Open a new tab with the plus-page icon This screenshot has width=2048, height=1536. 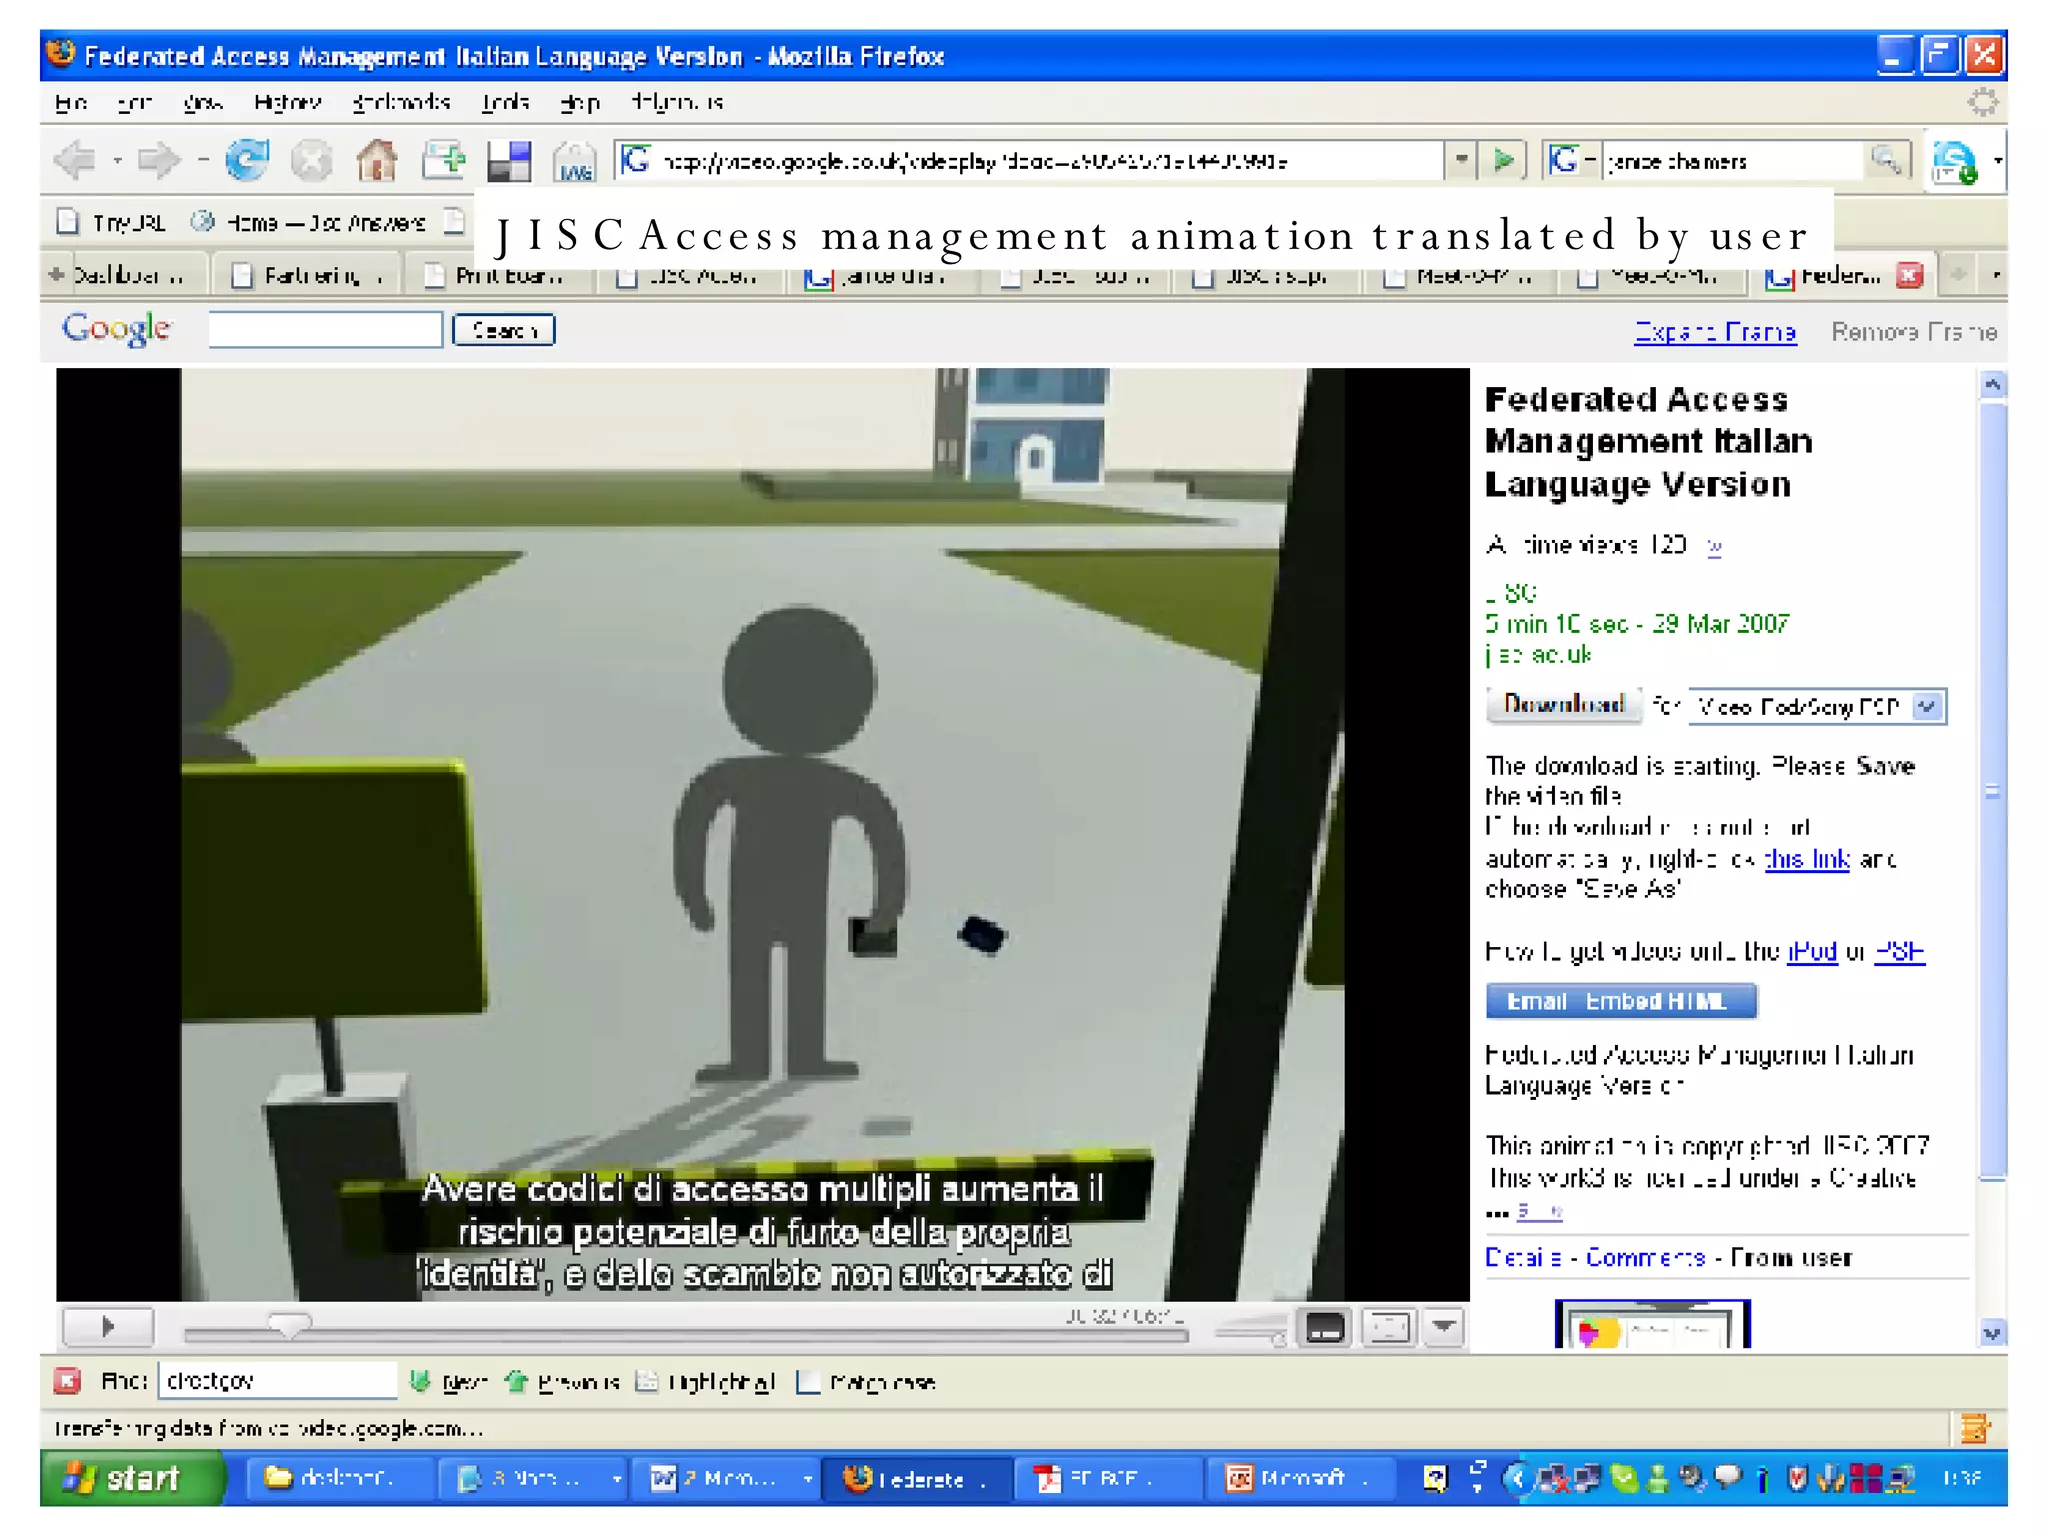(443, 160)
